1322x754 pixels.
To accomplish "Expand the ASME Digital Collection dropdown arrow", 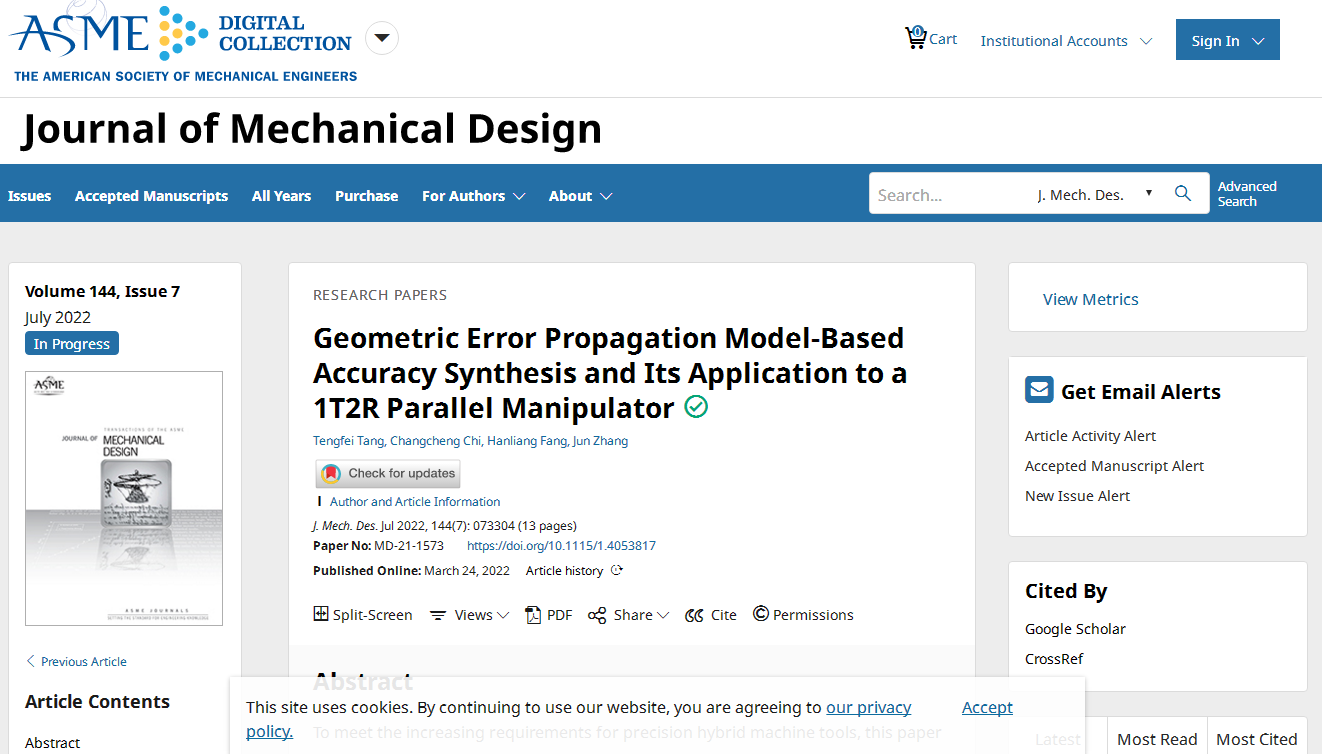I will [x=381, y=39].
